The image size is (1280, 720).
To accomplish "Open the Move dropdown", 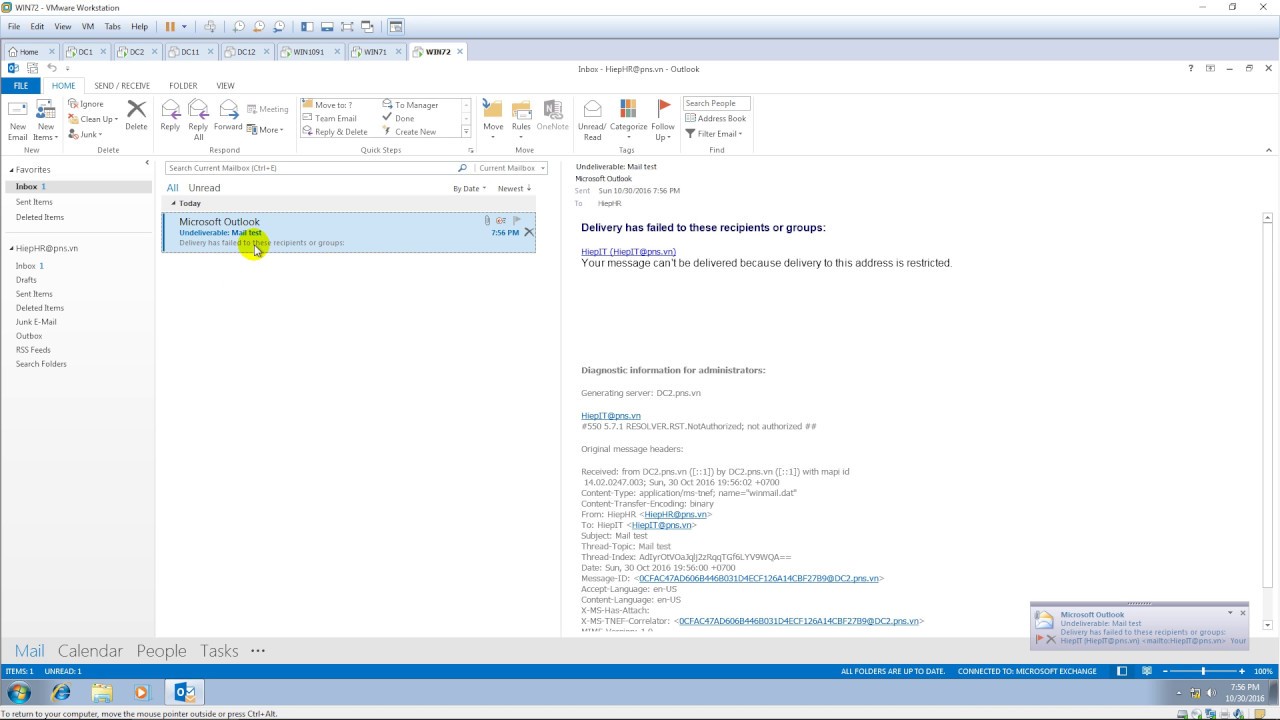I will (493, 116).
